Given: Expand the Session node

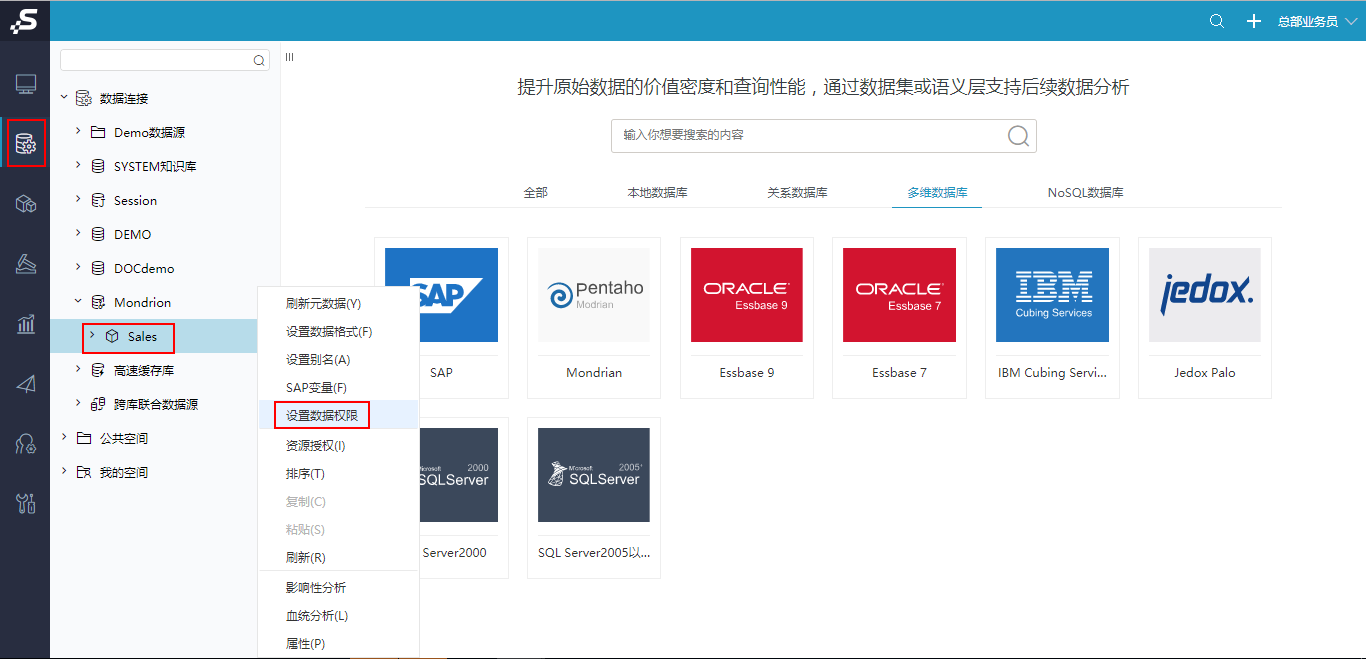Looking at the screenshot, I should pyautogui.click(x=78, y=200).
